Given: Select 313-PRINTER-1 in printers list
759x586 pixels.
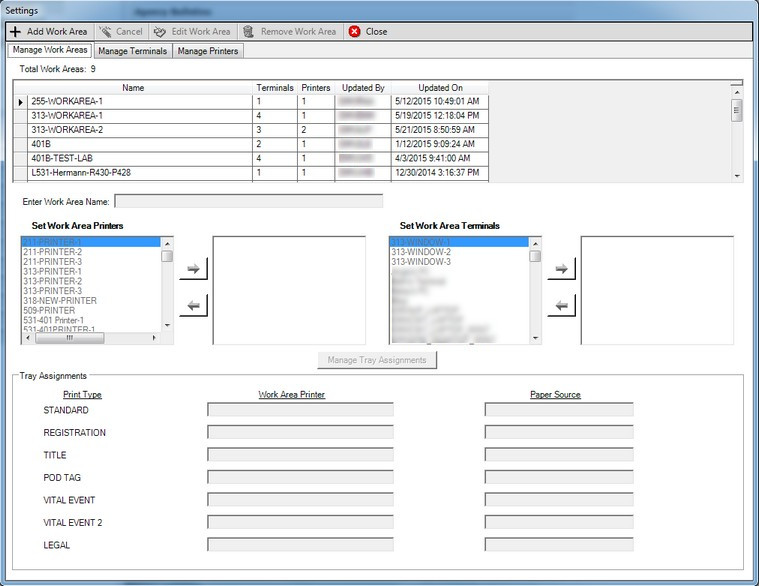Looking at the screenshot, I should click(91, 271).
